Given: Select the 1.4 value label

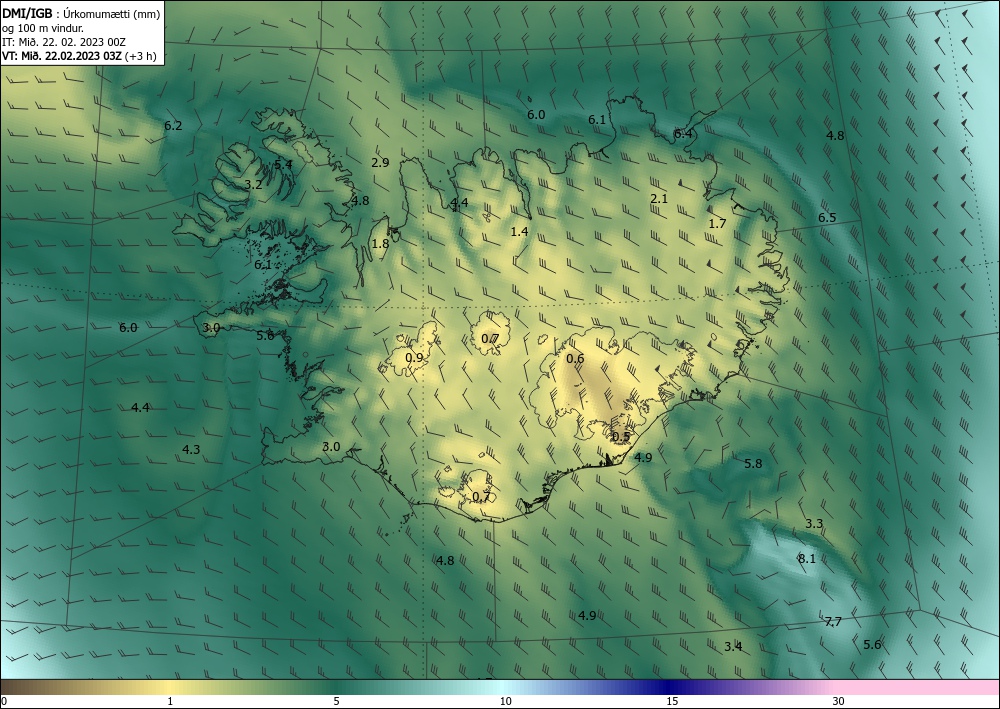Looking at the screenshot, I should 520,231.
